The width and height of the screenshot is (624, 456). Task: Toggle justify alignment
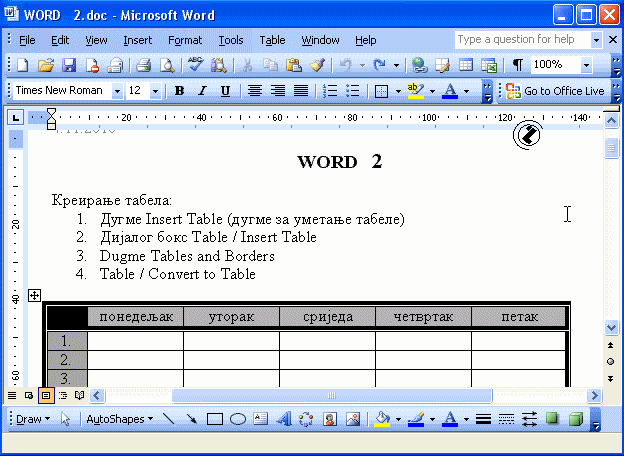(x=301, y=91)
